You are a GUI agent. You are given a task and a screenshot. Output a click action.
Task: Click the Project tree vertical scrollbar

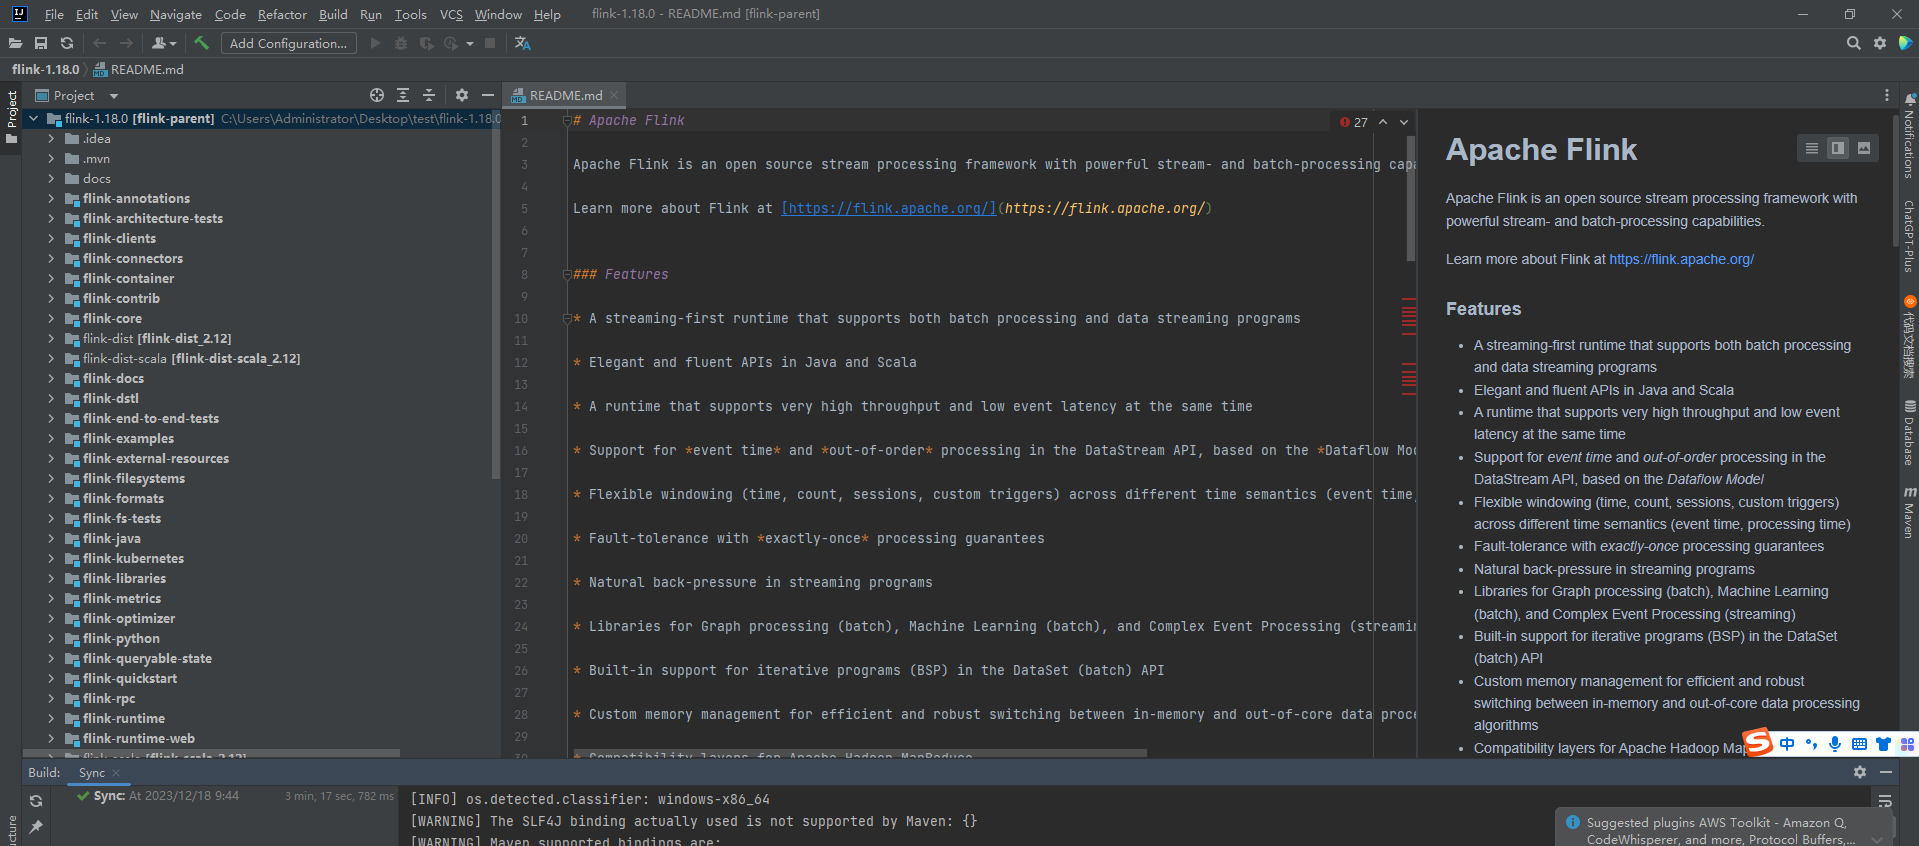(x=496, y=295)
